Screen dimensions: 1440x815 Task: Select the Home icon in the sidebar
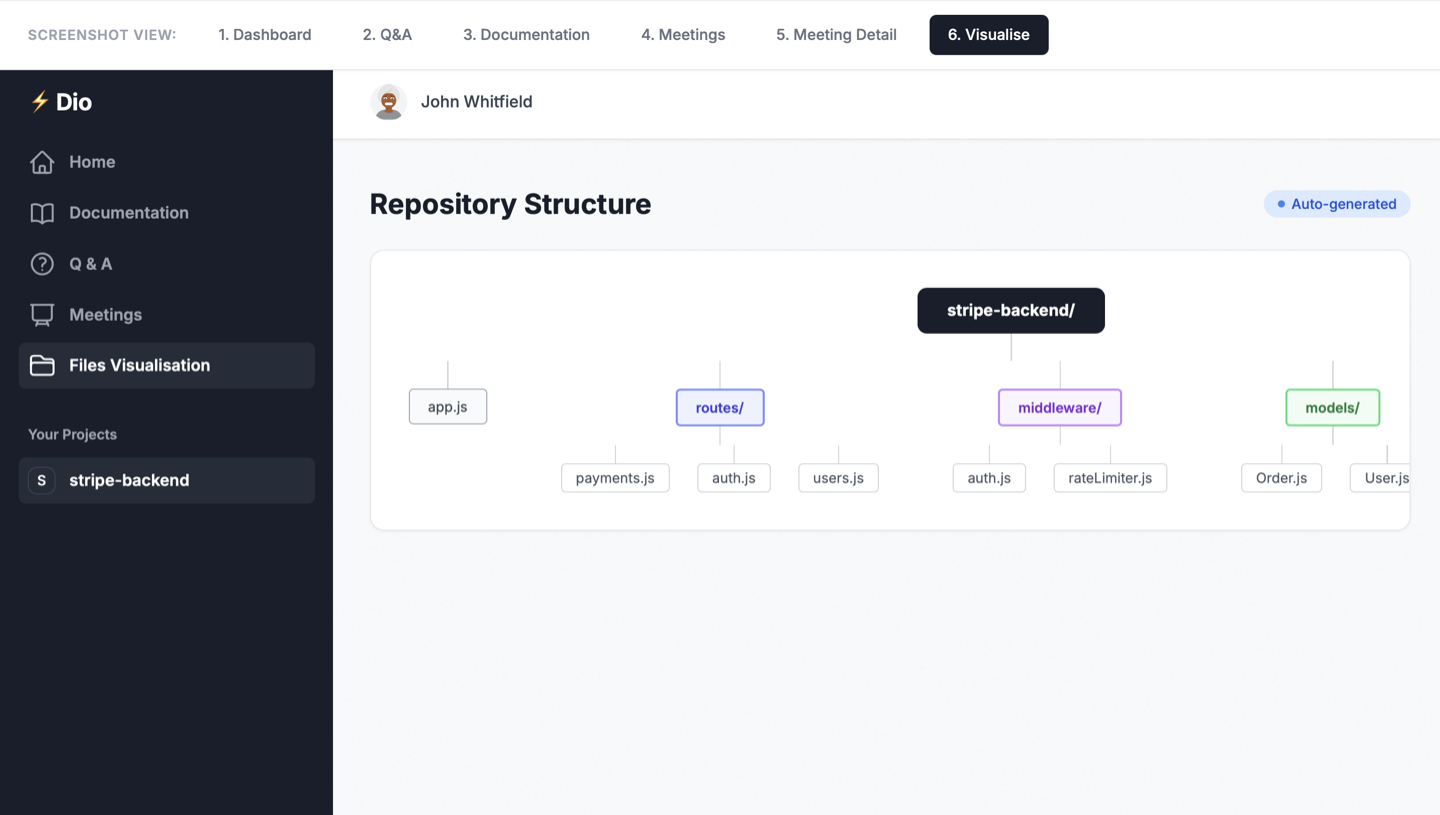42,161
